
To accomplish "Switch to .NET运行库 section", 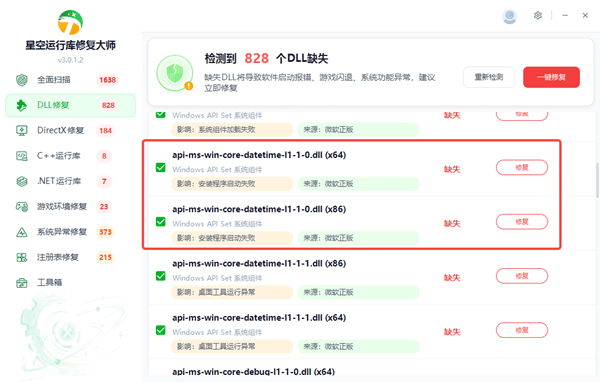I will pyautogui.click(x=70, y=181).
